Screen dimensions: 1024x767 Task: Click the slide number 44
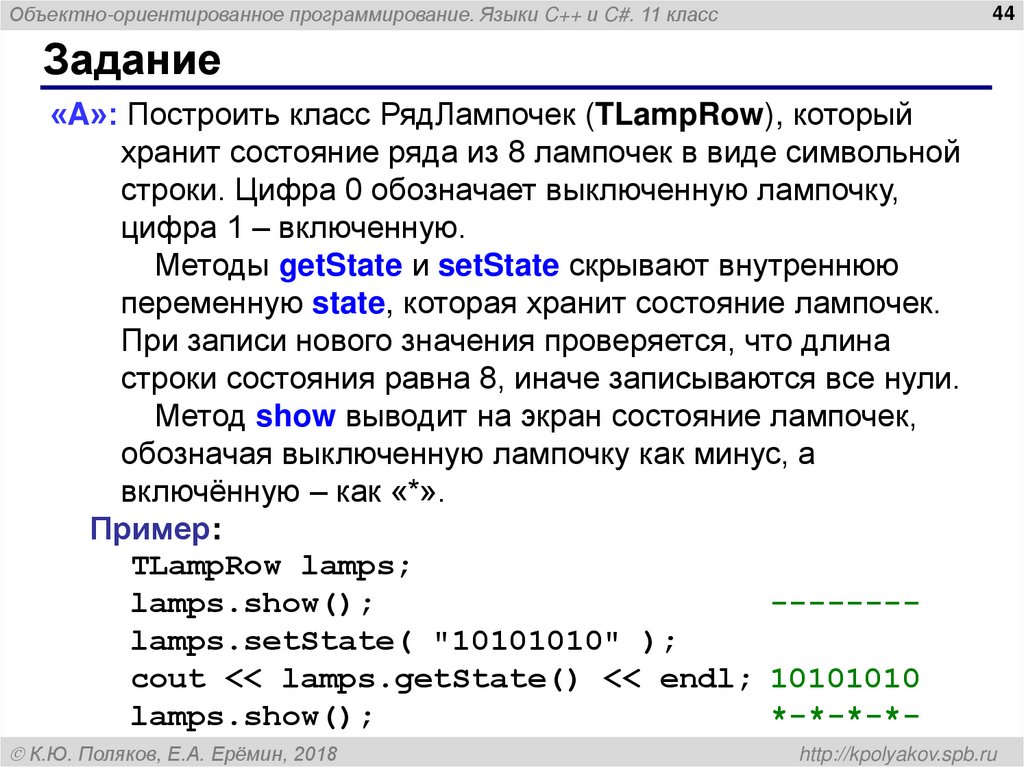click(x=1002, y=12)
